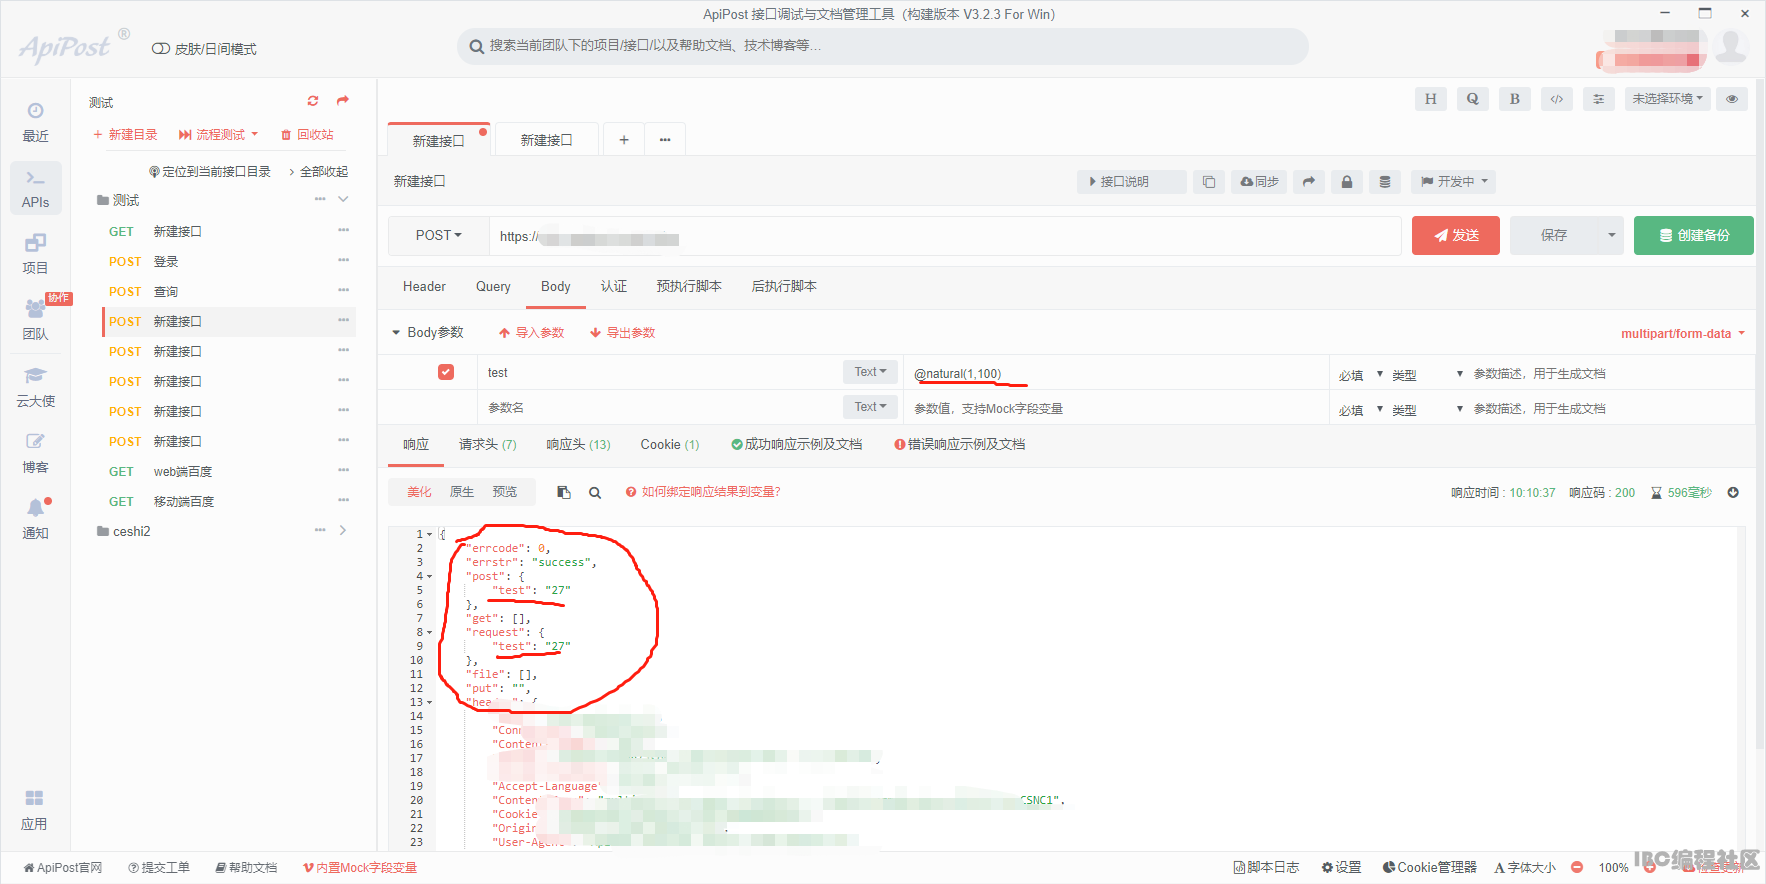Copy response with the copy icon
Screen dimensions: 1766x884
(x=564, y=492)
